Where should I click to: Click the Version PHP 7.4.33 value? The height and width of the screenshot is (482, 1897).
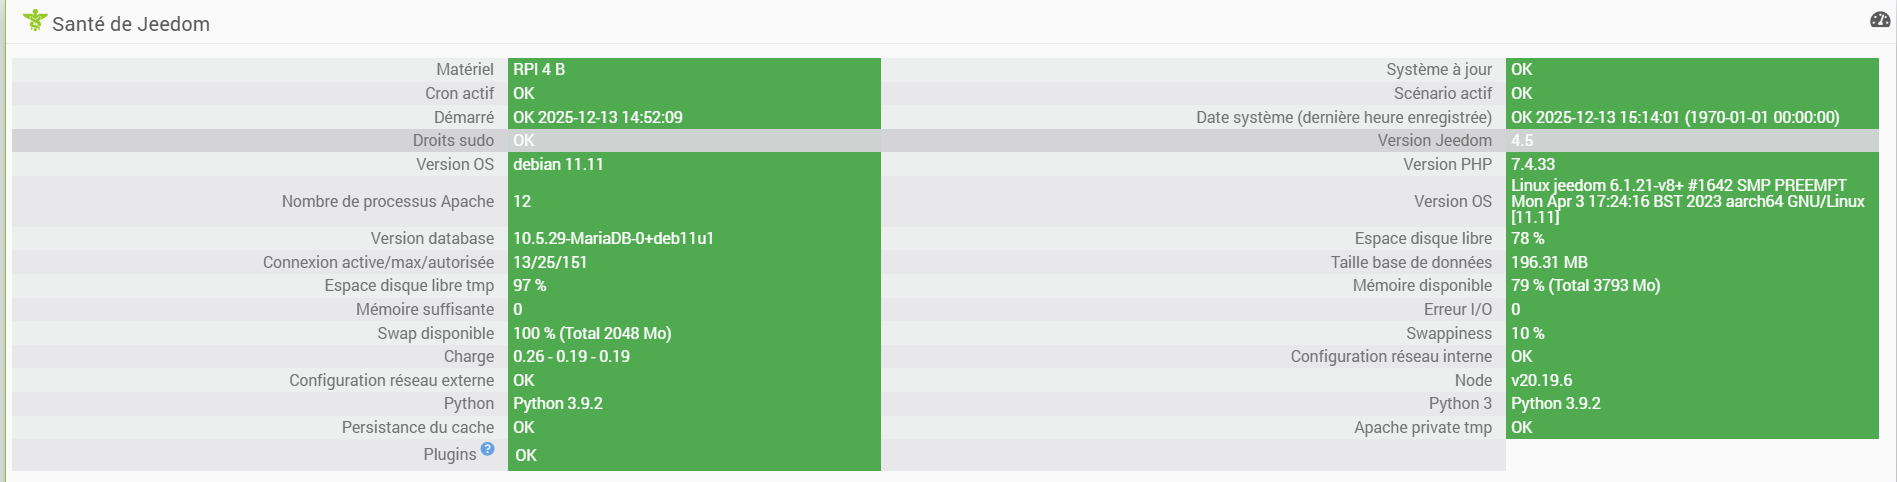point(1533,164)
